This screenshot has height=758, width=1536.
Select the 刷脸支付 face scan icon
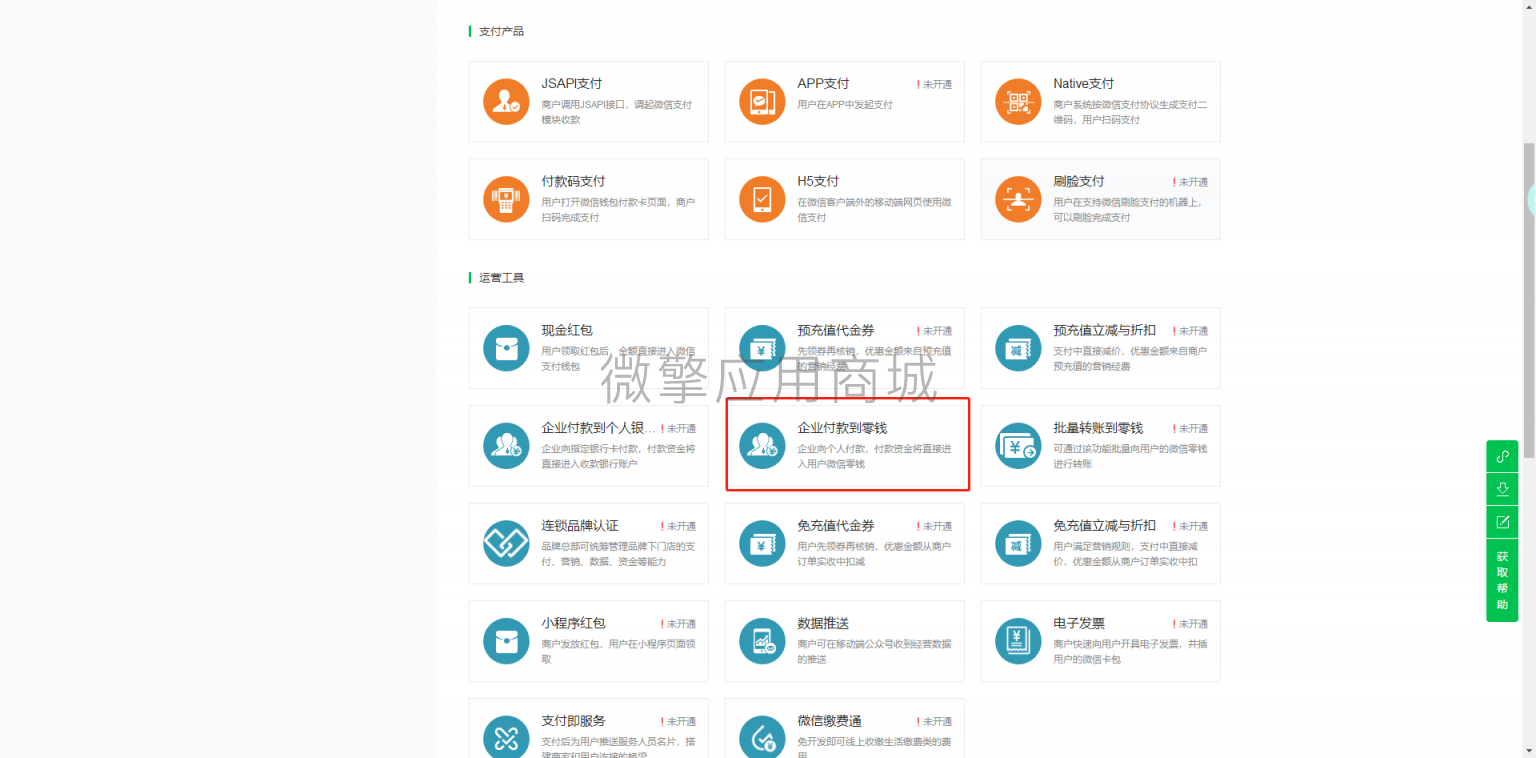[1018, 199]
